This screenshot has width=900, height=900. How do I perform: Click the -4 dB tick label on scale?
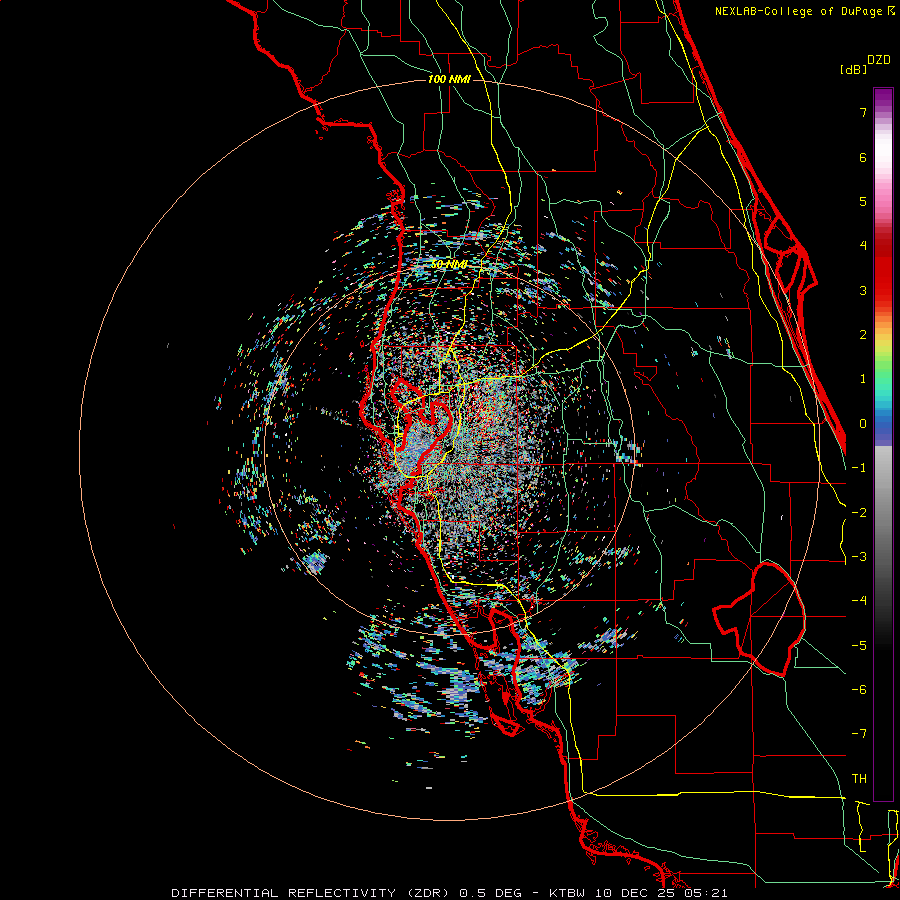pyautogui.click(x=859, y=601)
